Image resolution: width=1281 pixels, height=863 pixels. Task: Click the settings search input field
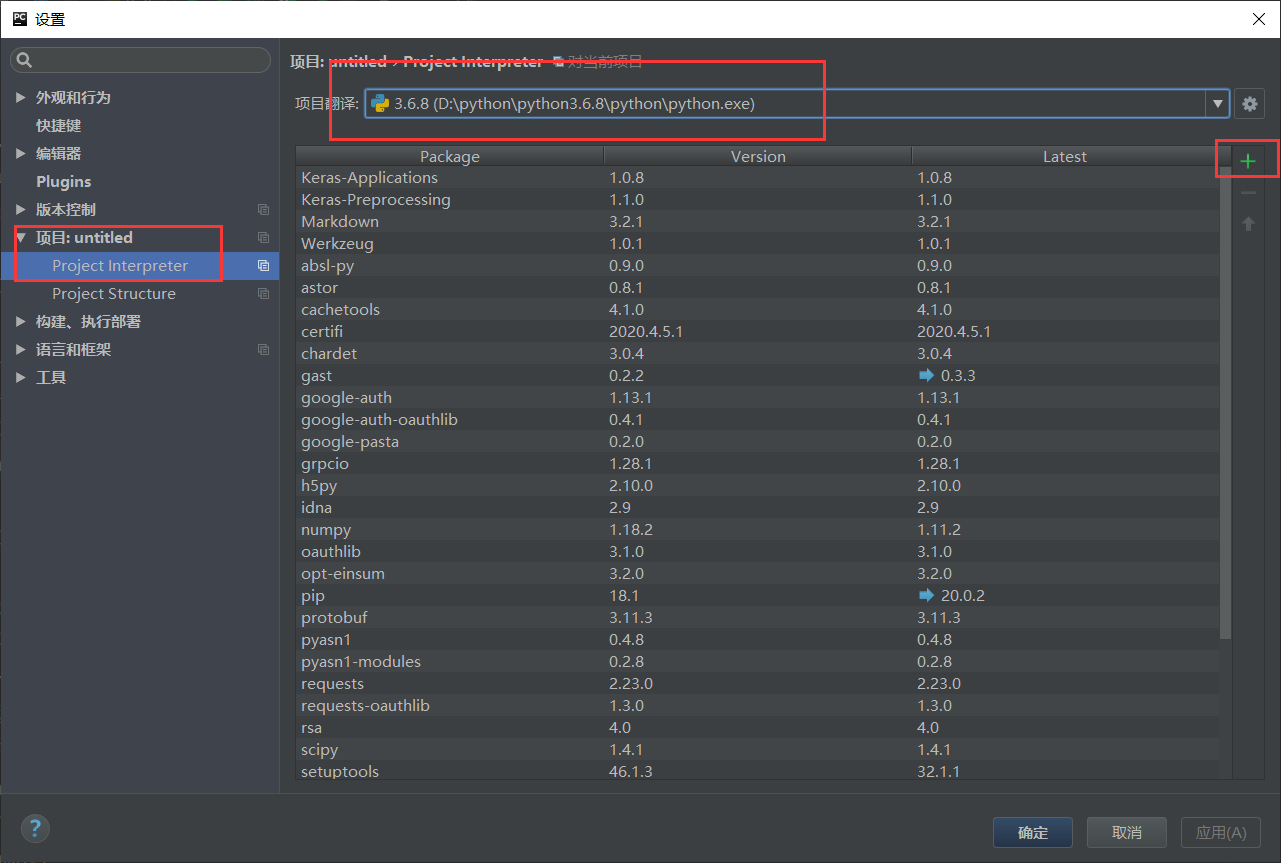click(140, 61)
